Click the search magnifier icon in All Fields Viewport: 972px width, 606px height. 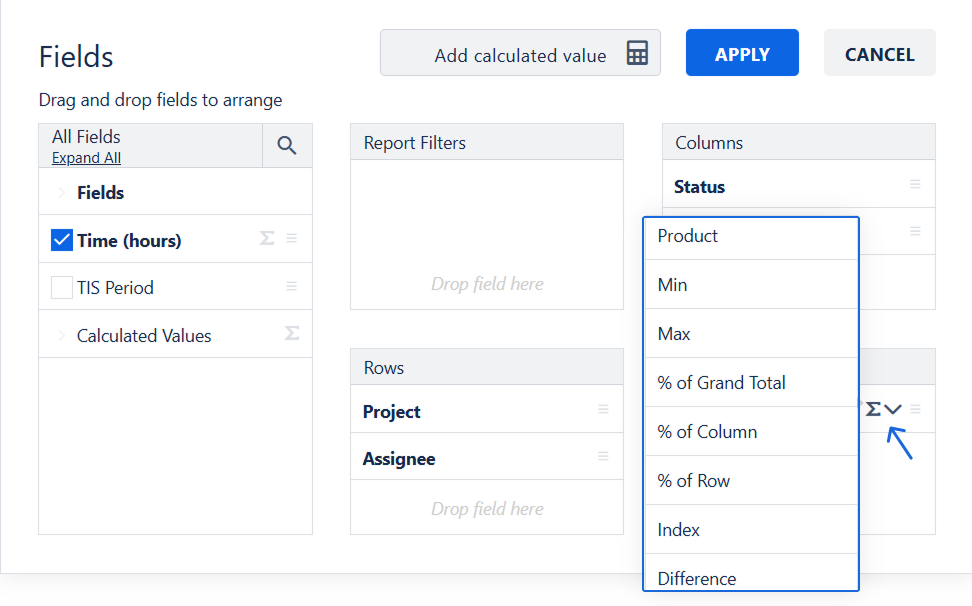[287, 146]
